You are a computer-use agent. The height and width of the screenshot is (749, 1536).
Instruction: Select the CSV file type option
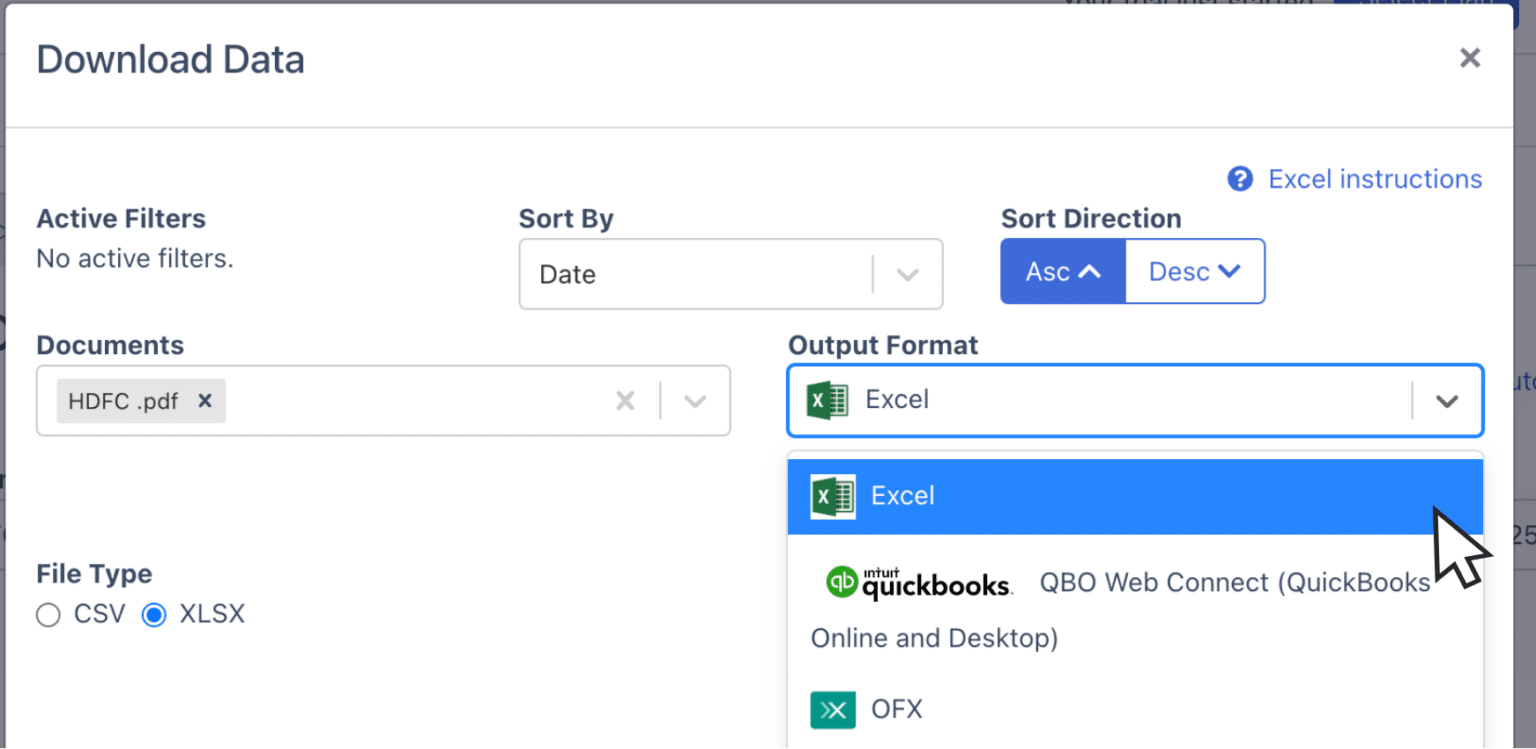pyautogui.click(x=48, y=614)
